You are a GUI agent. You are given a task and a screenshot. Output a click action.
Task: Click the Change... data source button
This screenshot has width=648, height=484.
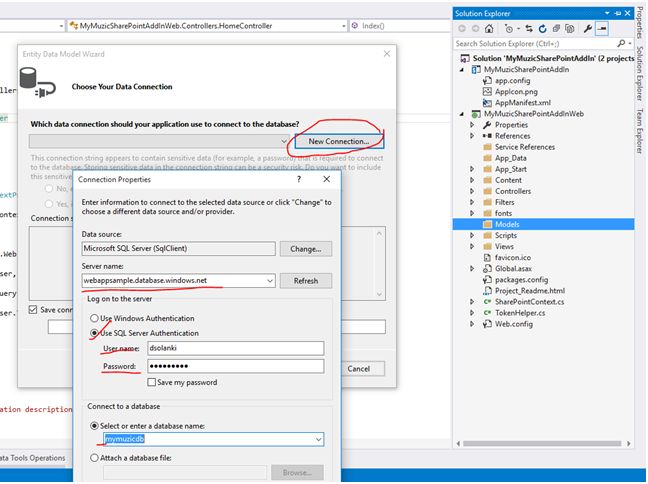[306, 249]
